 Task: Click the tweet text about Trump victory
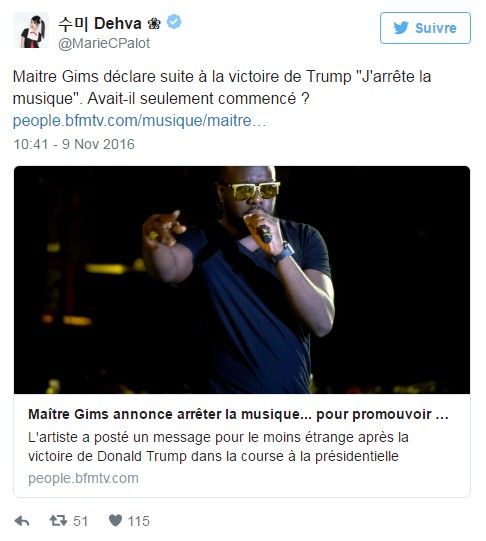tap(222, 88)
